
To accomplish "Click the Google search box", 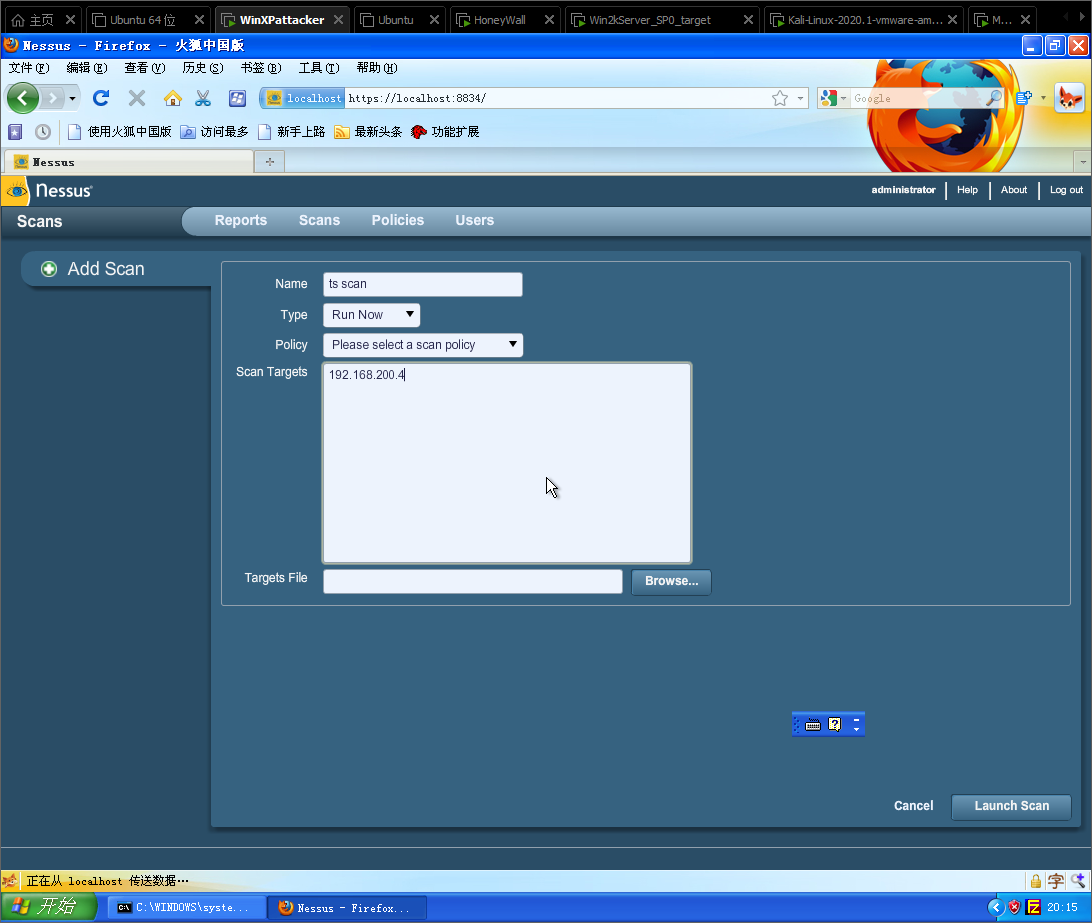I will tap(918, 98).
